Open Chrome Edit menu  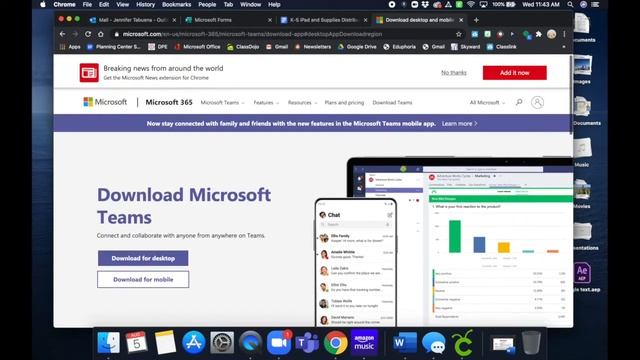pos(104,4)
